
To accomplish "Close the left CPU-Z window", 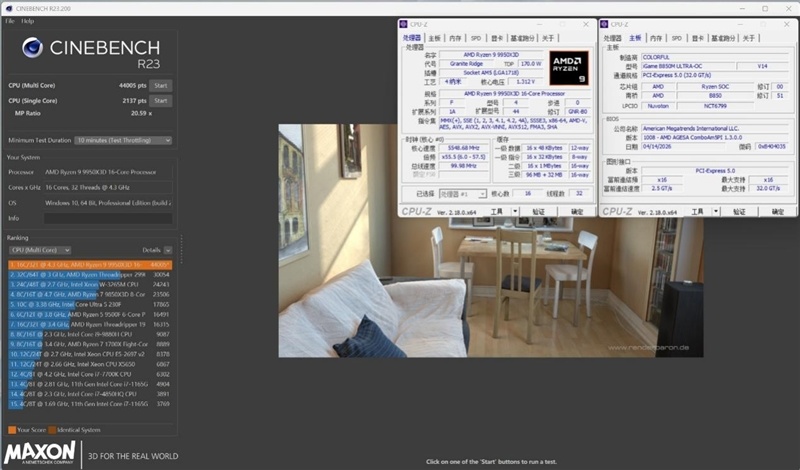I will 586,24.
